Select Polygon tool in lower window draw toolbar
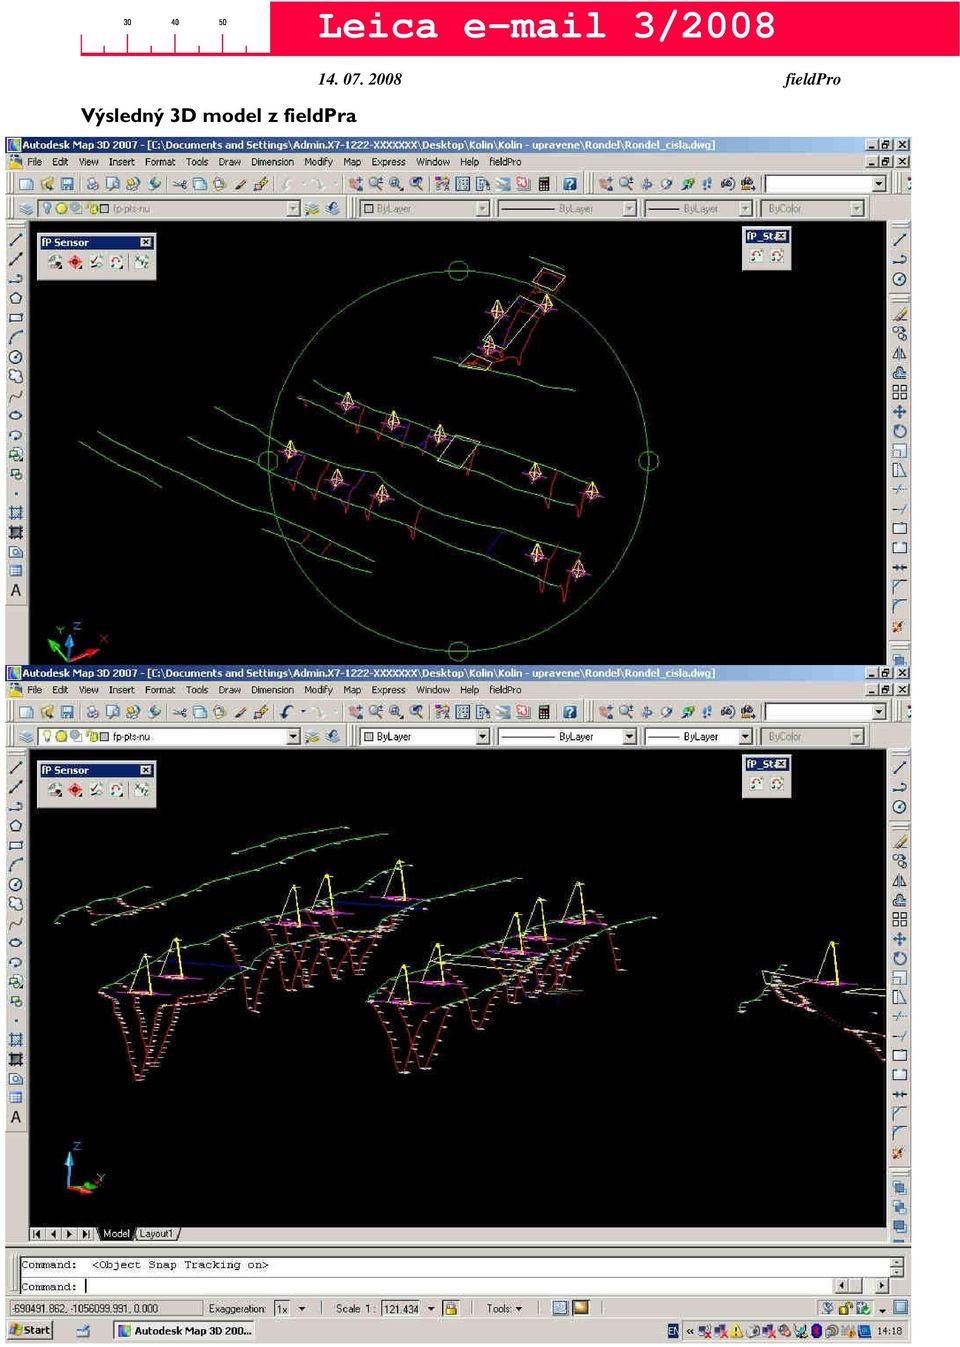 pyautogui.click(x=16, y=826)
